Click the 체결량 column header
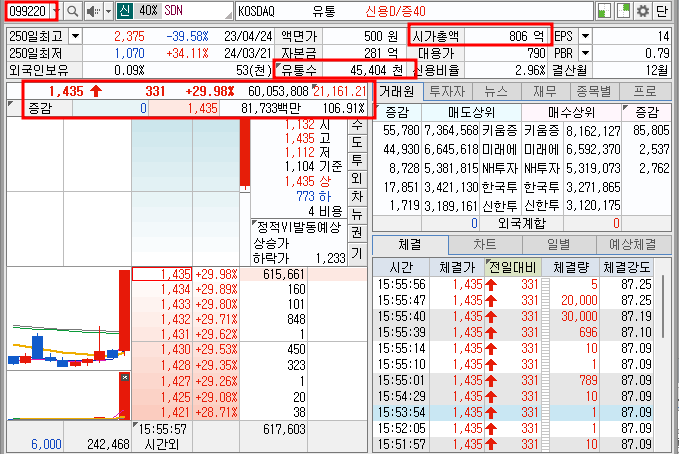Viewport: 679px width, 454px height. click(570, 267)
